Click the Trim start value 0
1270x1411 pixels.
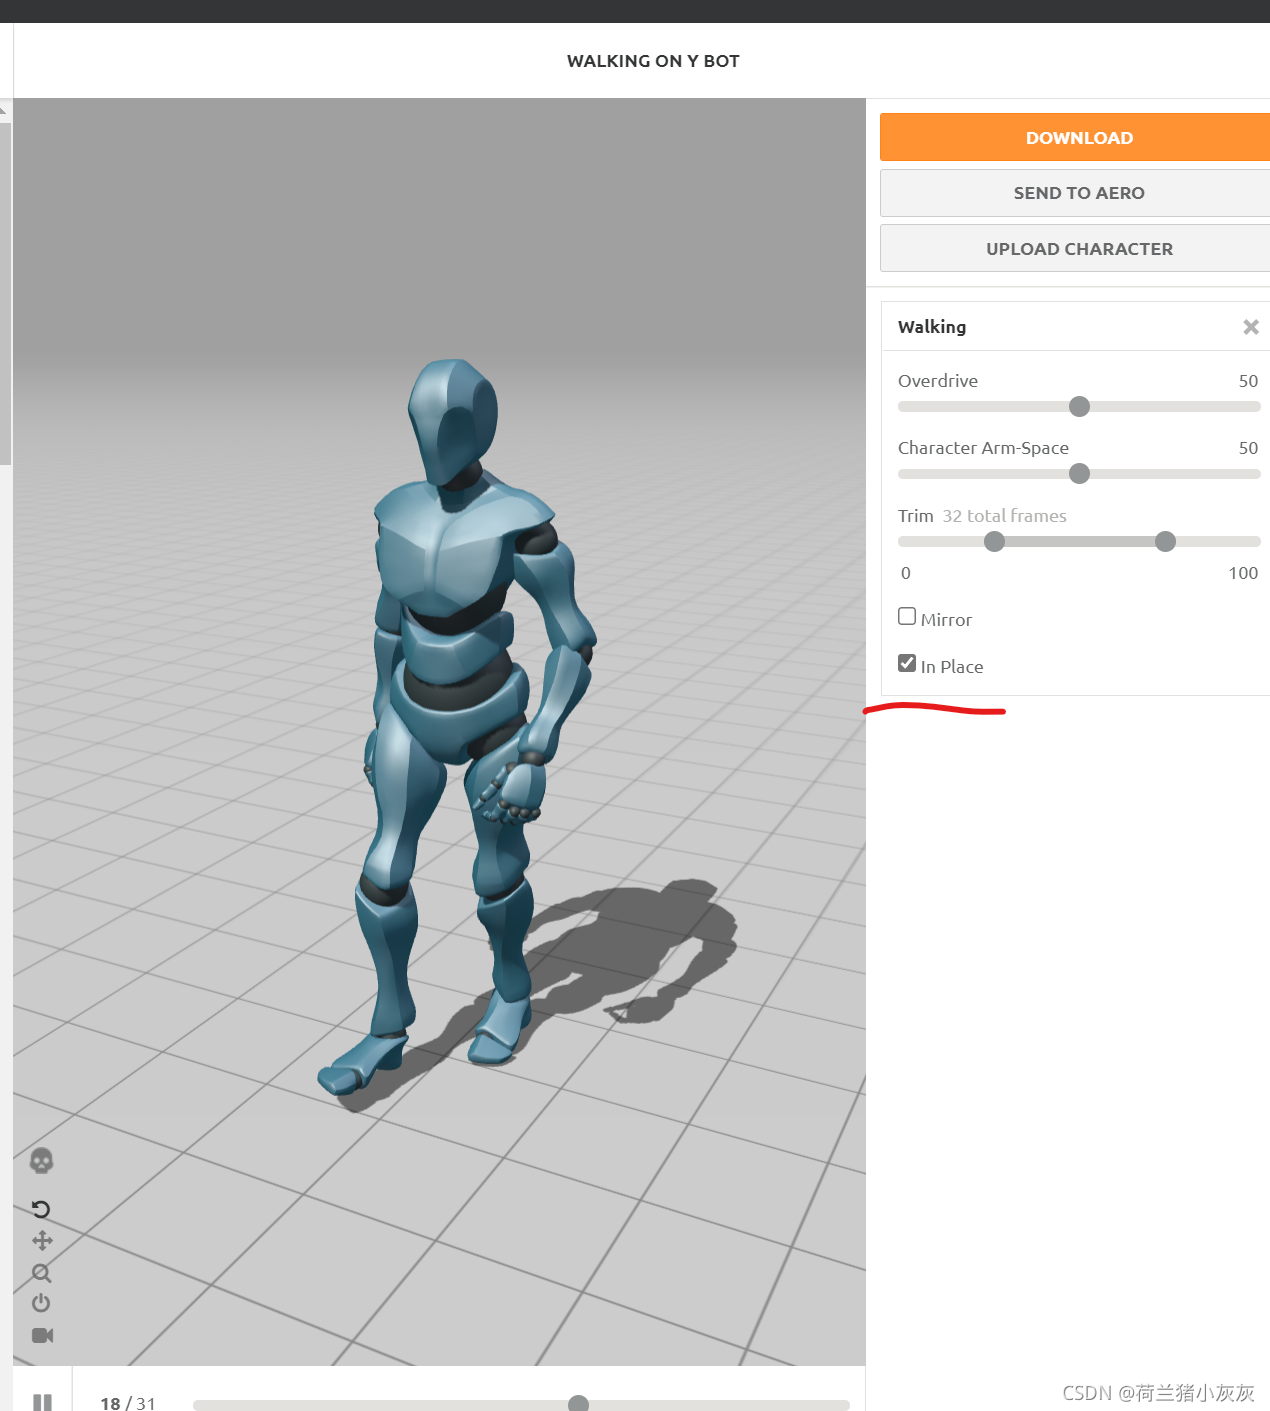906,573
